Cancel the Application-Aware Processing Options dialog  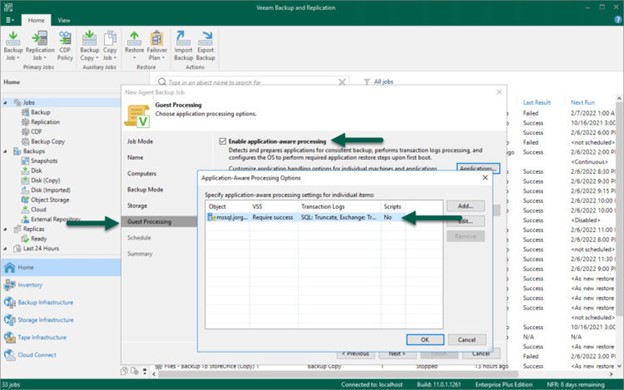tap(467, 340)
